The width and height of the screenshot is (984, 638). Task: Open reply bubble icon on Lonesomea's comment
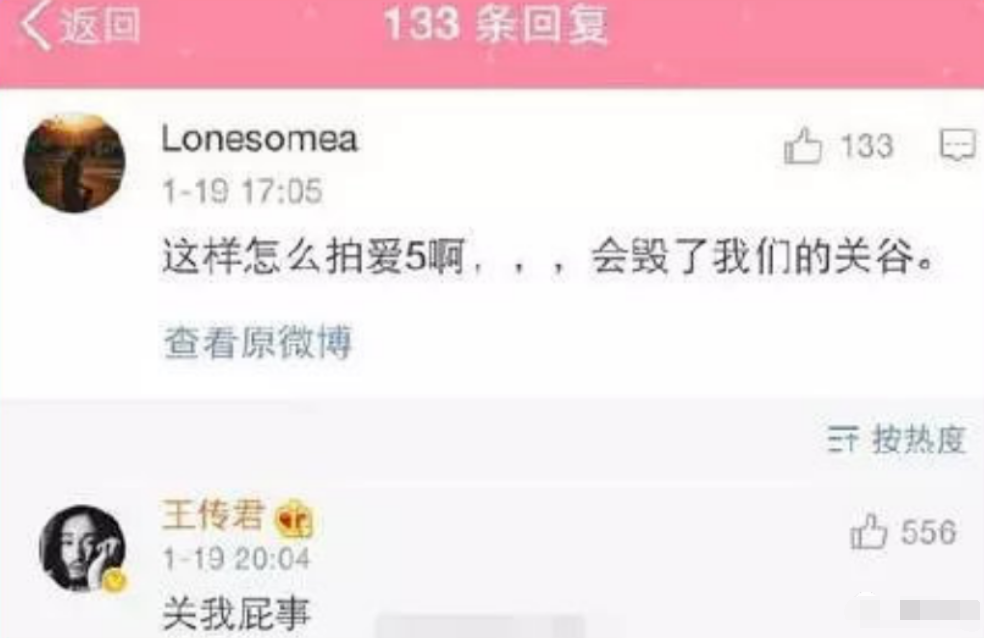(x=958, y=145)
